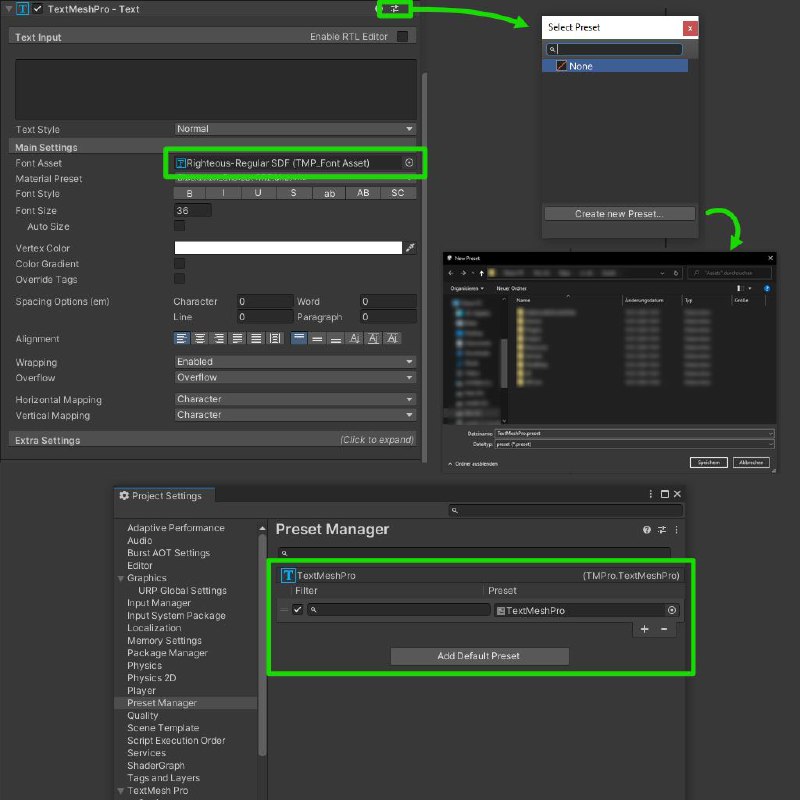This screenshot has width=800, height=800.
Task: Open Input Manager settings in the sidebar
Action: click(159, 603)
